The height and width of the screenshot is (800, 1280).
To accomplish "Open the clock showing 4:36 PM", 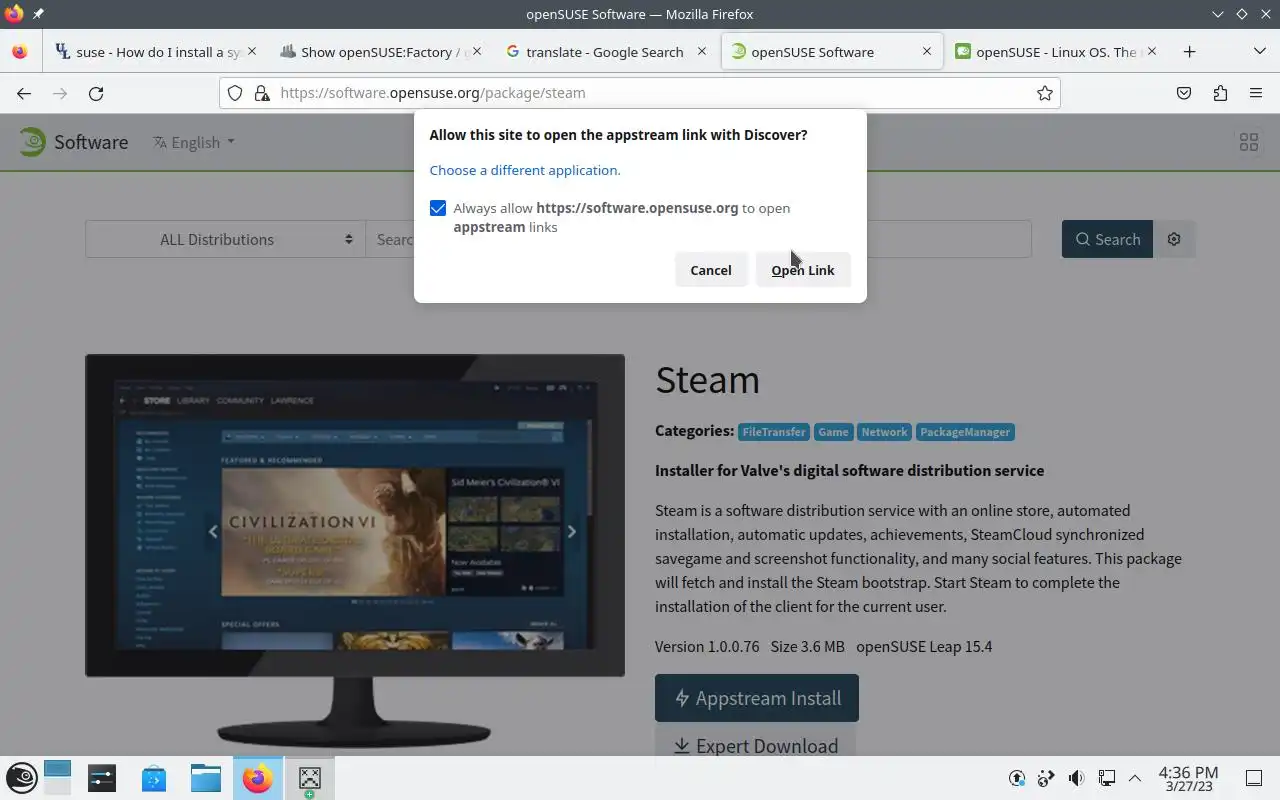I will (1188, 778).
